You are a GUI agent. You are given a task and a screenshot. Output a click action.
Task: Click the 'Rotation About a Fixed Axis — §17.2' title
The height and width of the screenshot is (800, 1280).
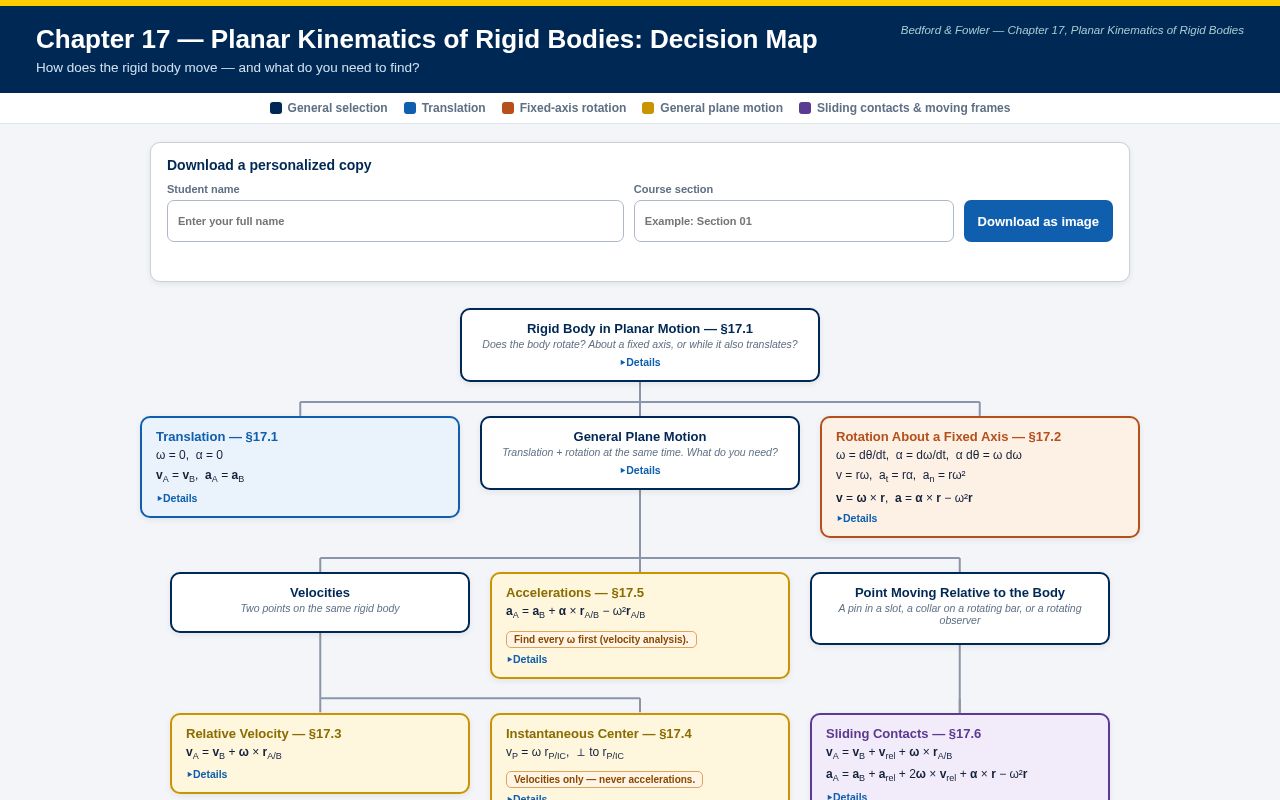pos(949,437)
